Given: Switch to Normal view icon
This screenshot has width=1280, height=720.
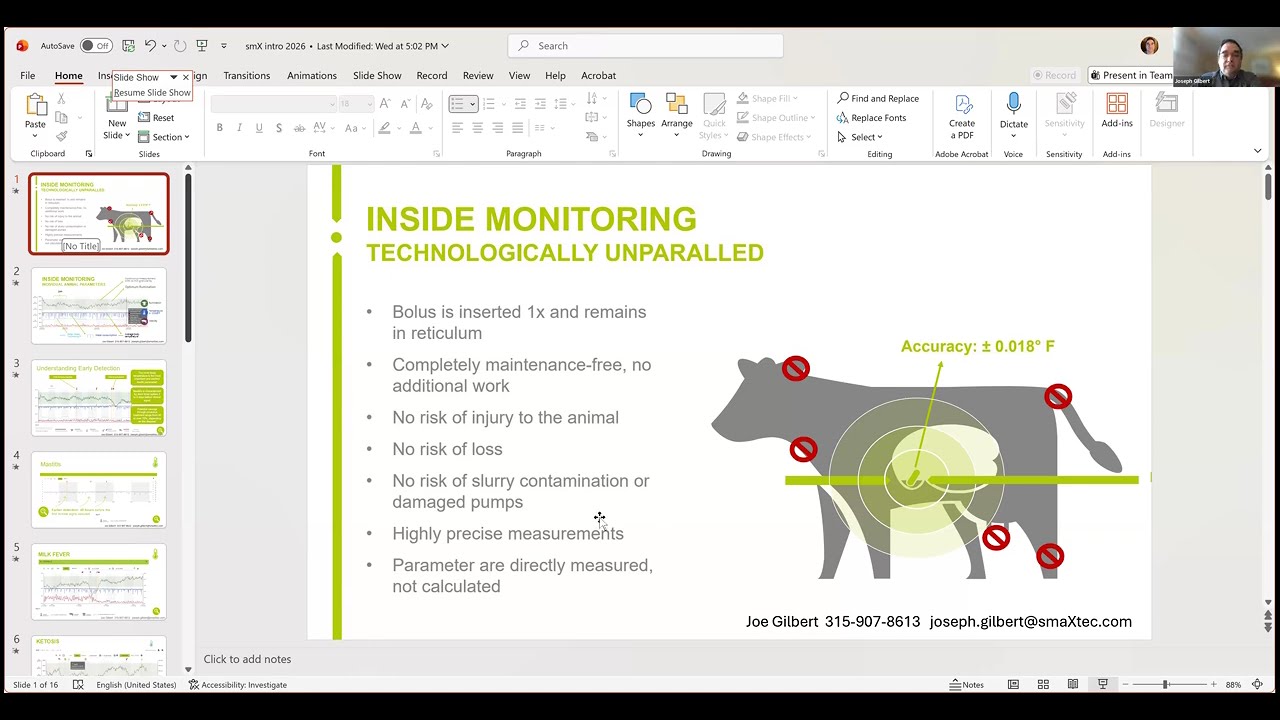Looking at the screenshot, I should (1013, 685).
